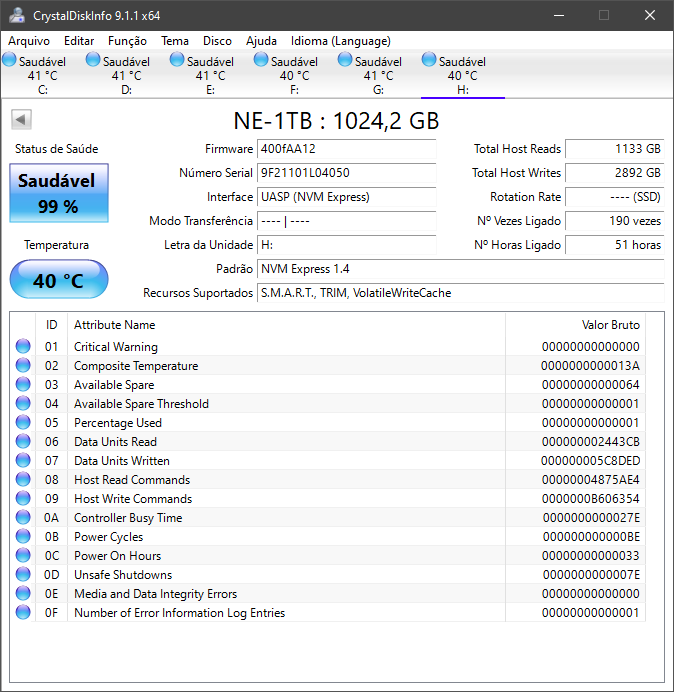The width and height of the screenshot is (674, 692).
Task: Click the Firmware field 400fAA12
Action: (346, 149)
